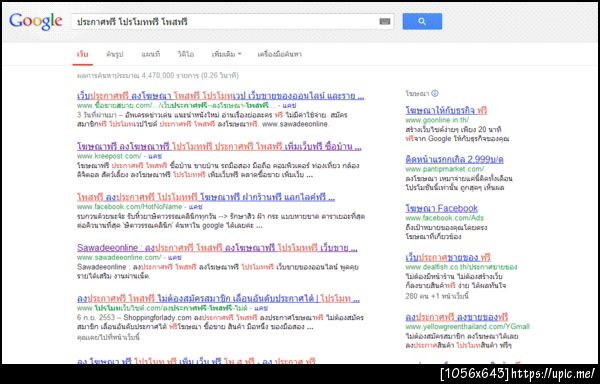Open cached แคช link for facebook.com/HotNoName

(x=195, y=207)
